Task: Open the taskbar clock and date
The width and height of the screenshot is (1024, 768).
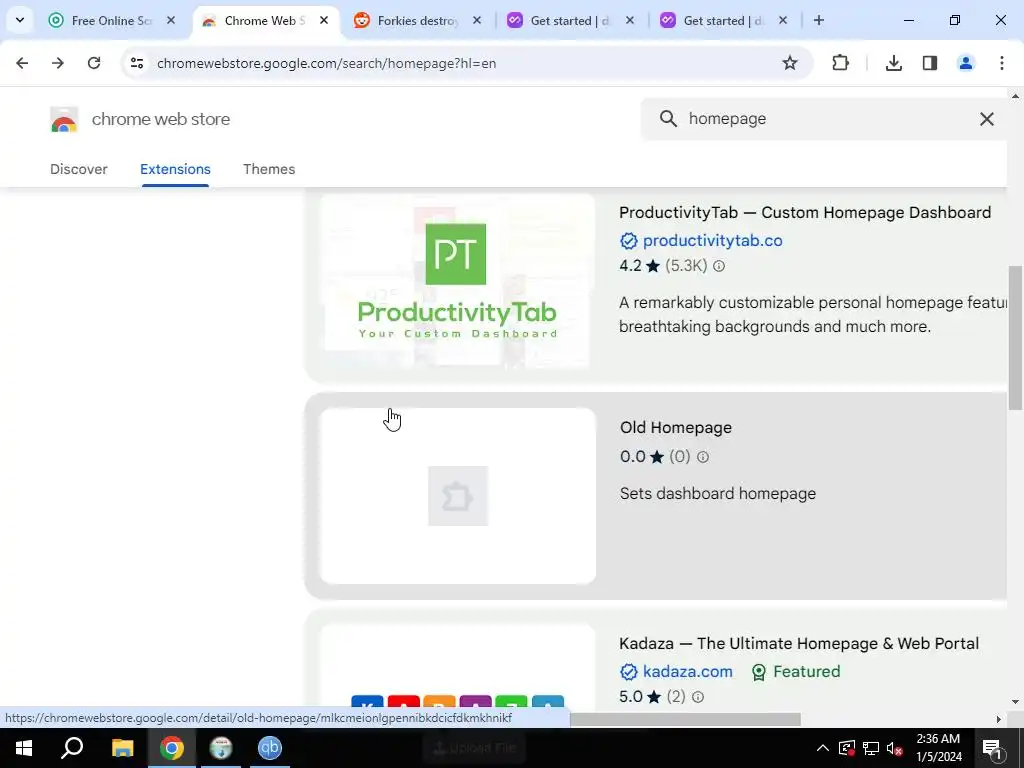Action: 938,748
